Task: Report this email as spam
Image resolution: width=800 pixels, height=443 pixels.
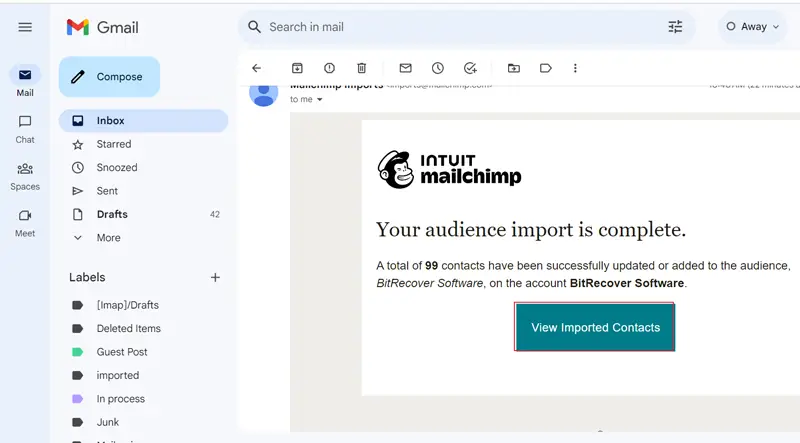Action: [329, 68]
